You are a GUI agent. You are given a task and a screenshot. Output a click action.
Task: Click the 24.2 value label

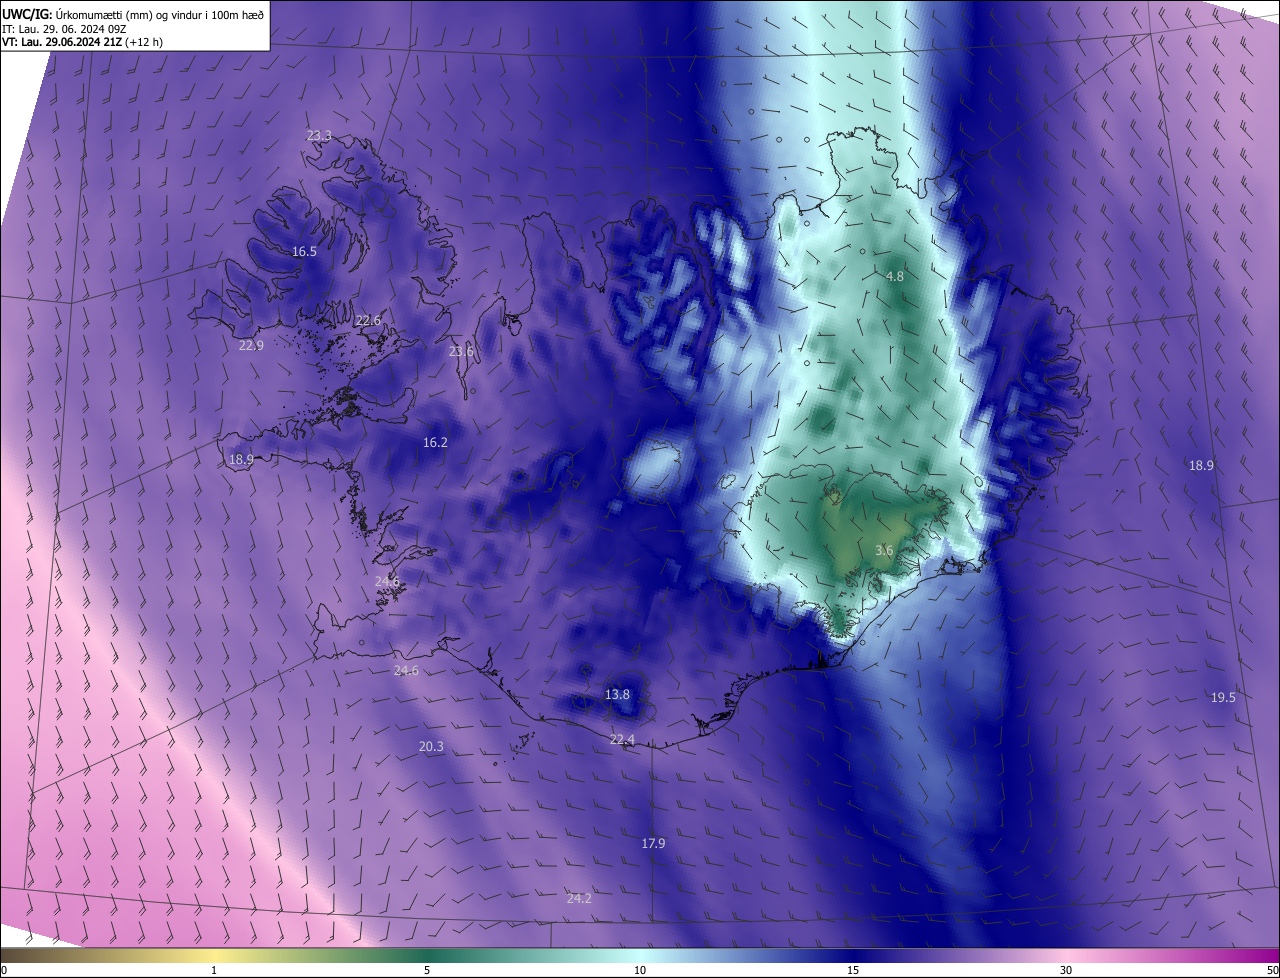(579, 899)
